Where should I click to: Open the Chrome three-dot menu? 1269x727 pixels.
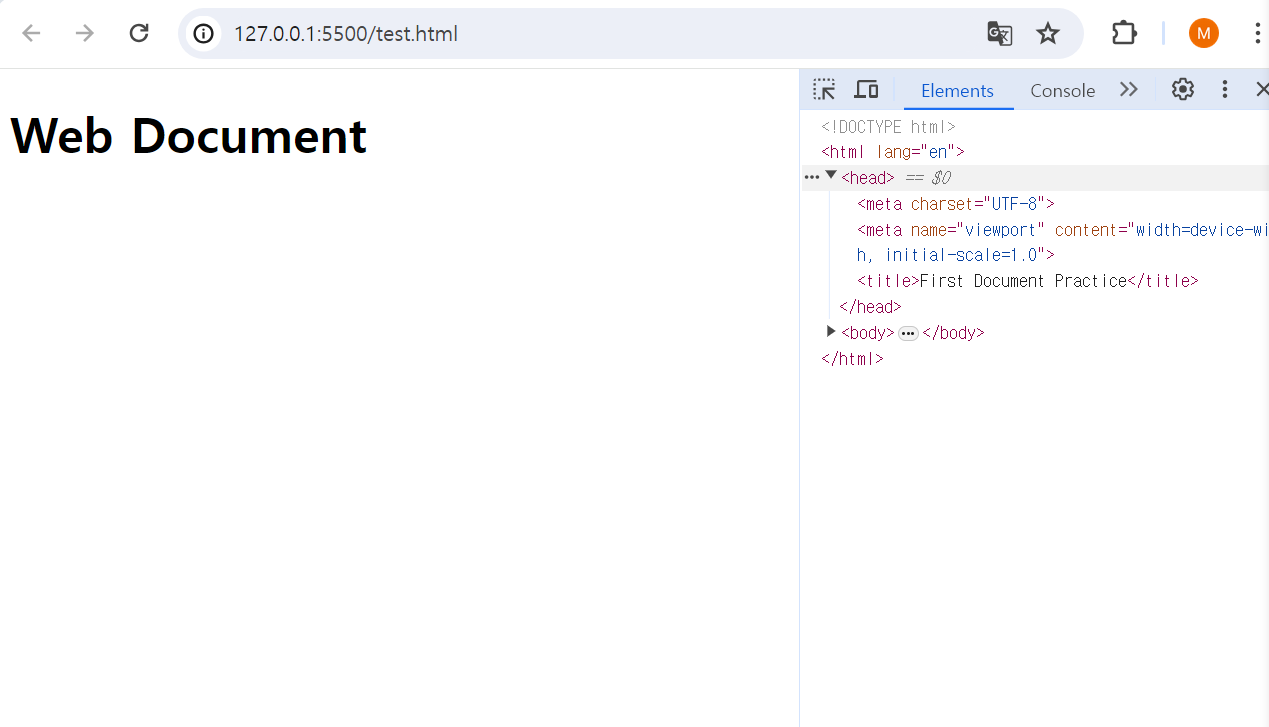(x=1257, y=34)
